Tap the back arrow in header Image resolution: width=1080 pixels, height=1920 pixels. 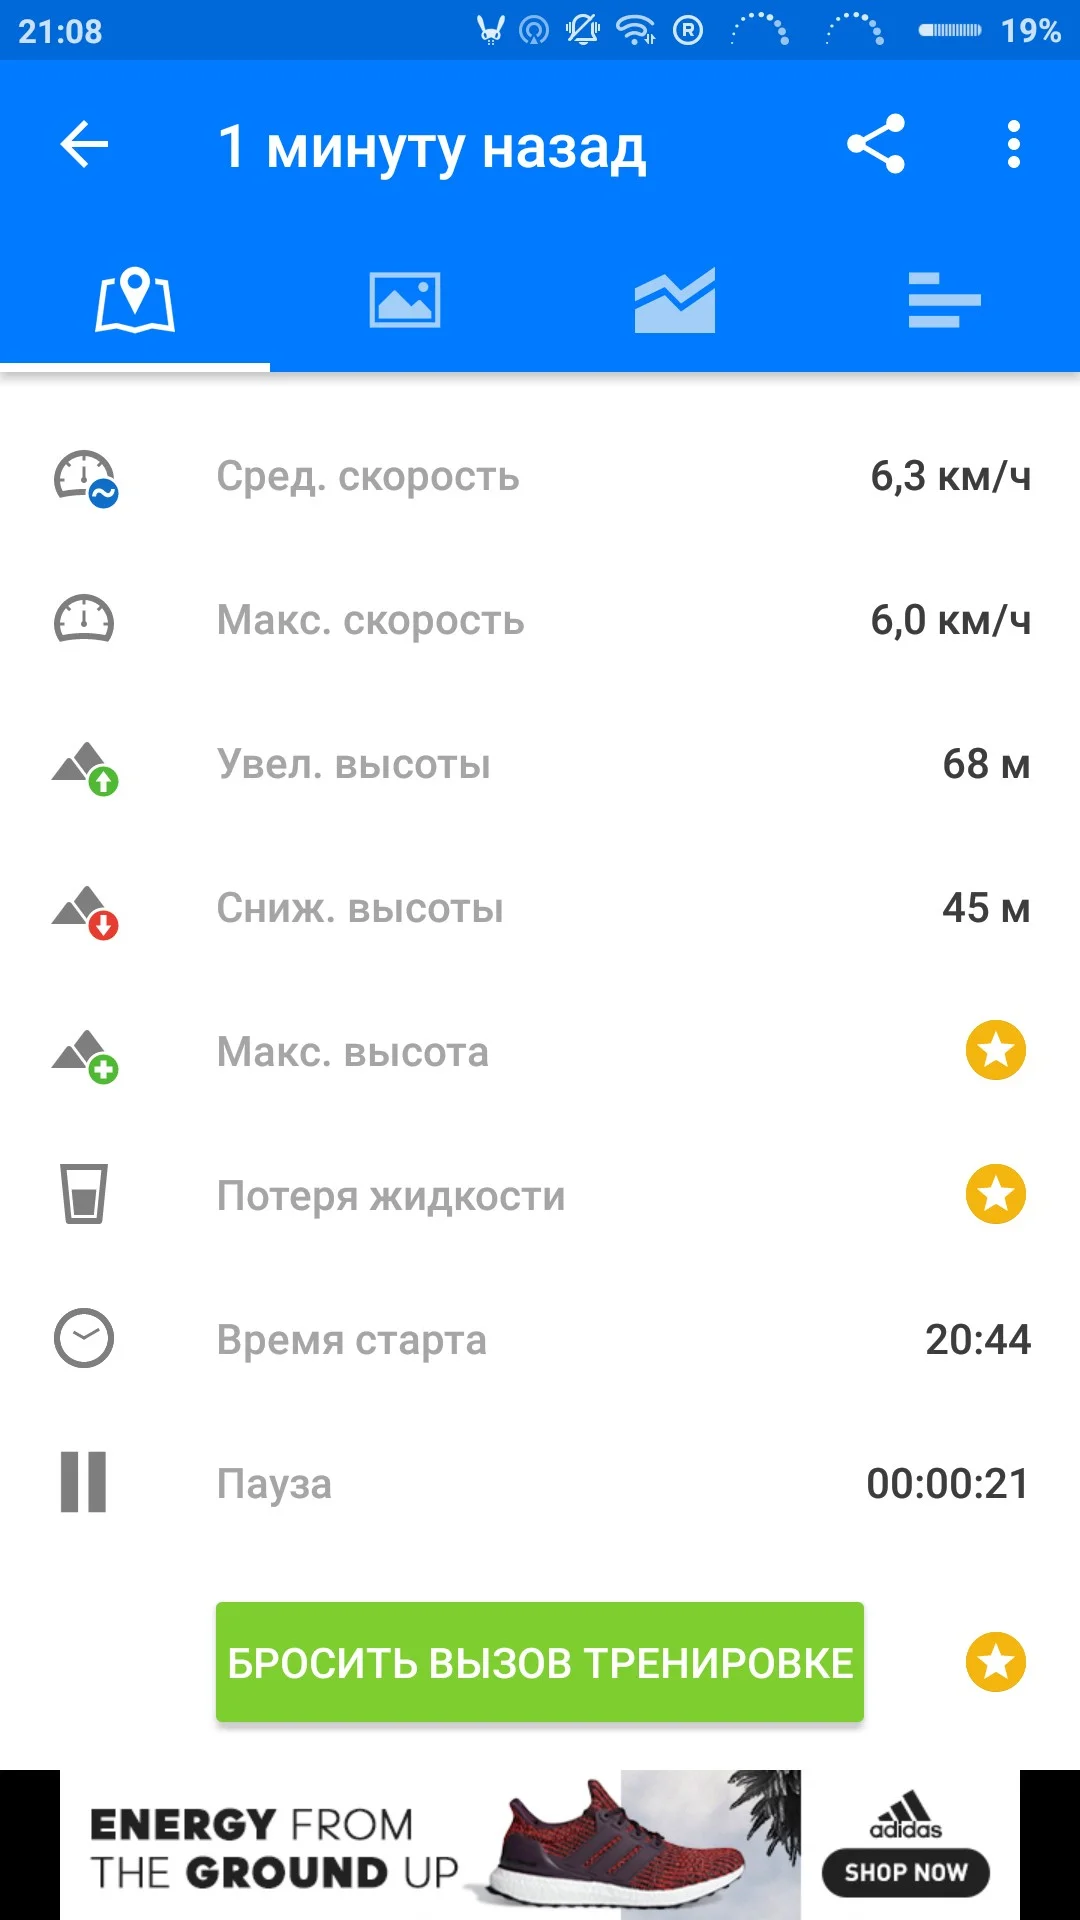(84, 145)
